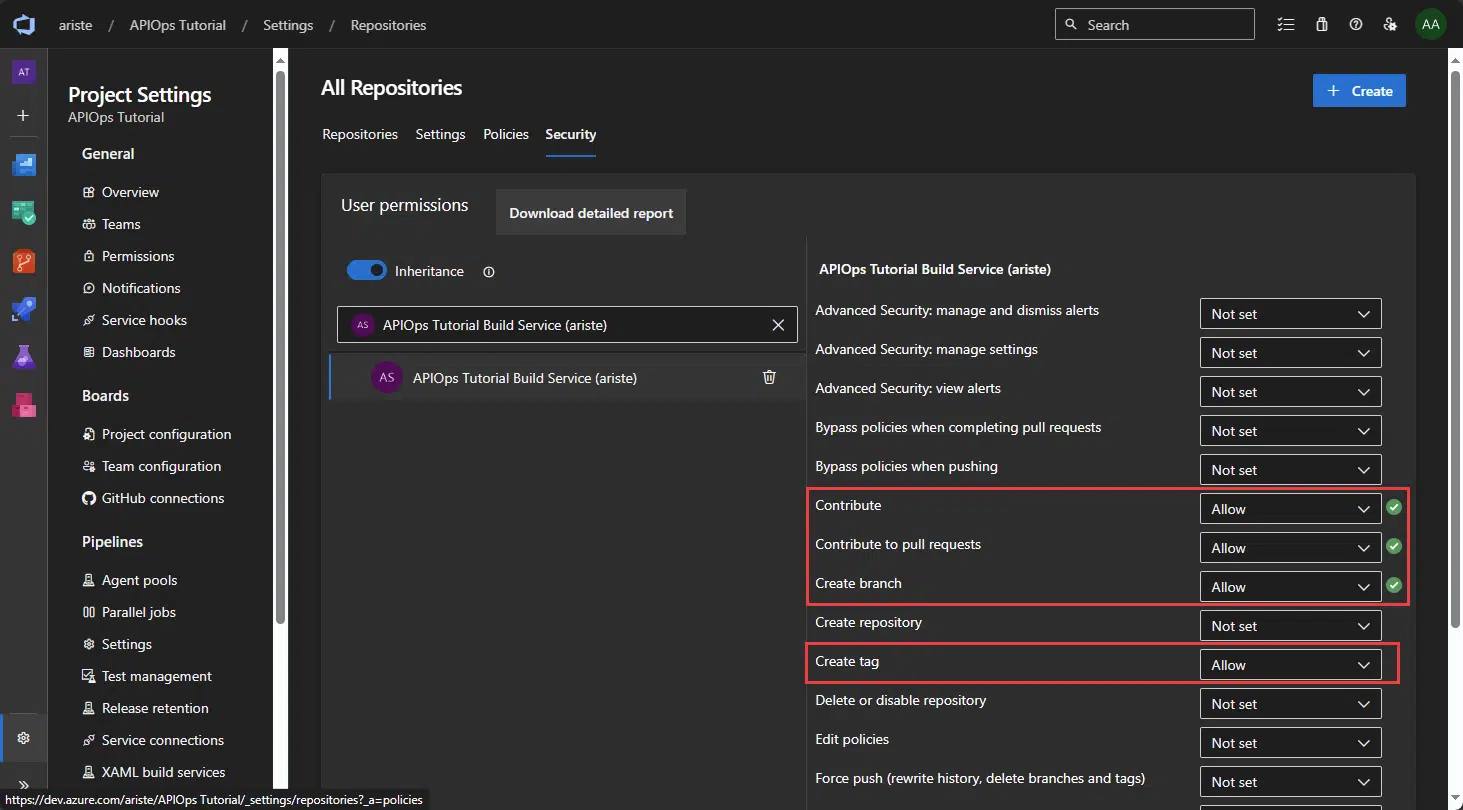Open Azure Repos branch icon in sidebar

pos(23,261)
